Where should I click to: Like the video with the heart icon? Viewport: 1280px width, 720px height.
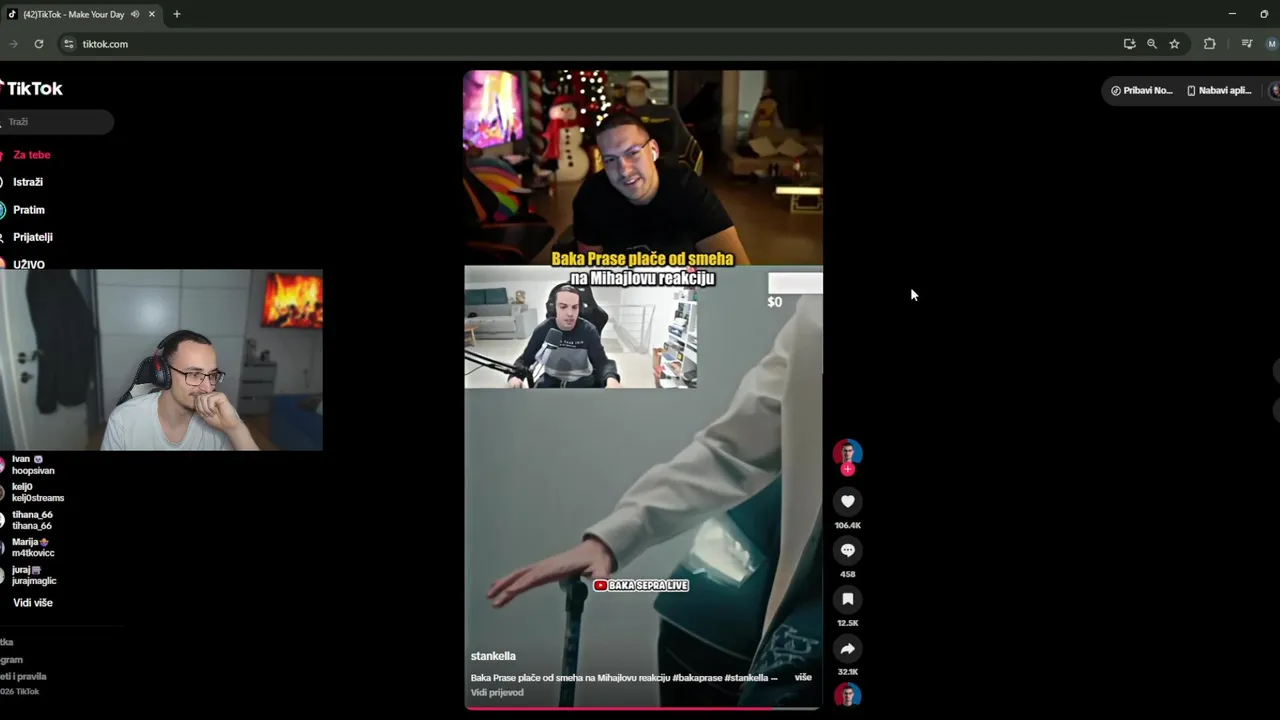tap(847, 501)
